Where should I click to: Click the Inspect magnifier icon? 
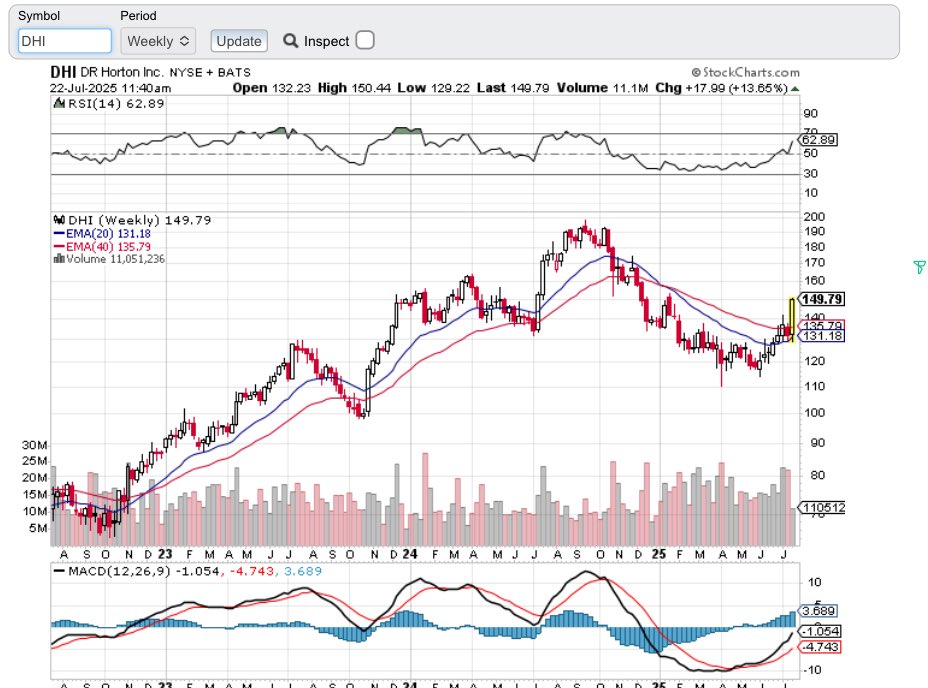pyautogui.click(x=290, y=40)
